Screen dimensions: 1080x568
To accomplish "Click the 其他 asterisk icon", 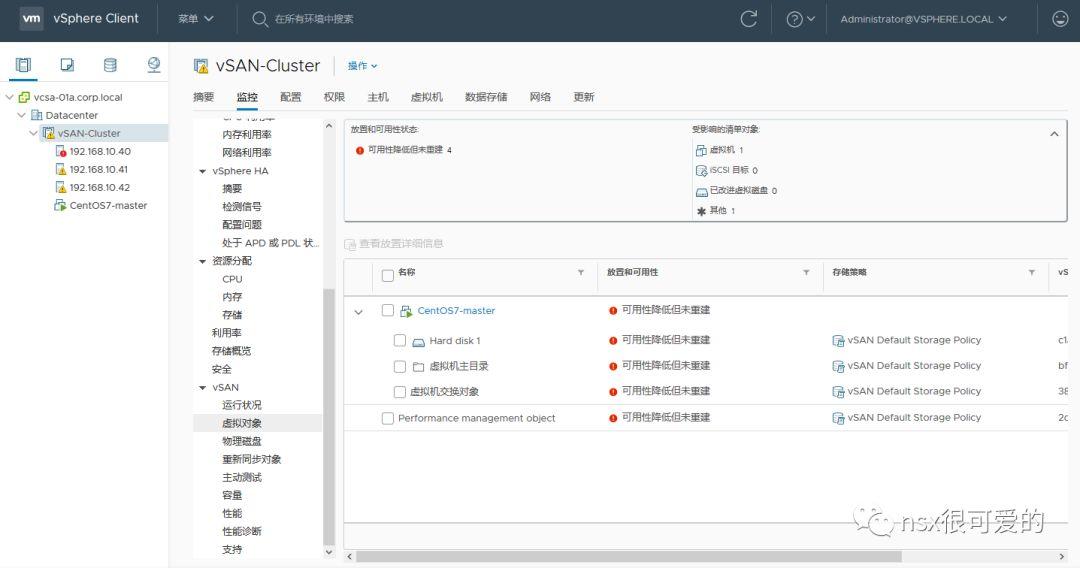I will coord(701,211).
